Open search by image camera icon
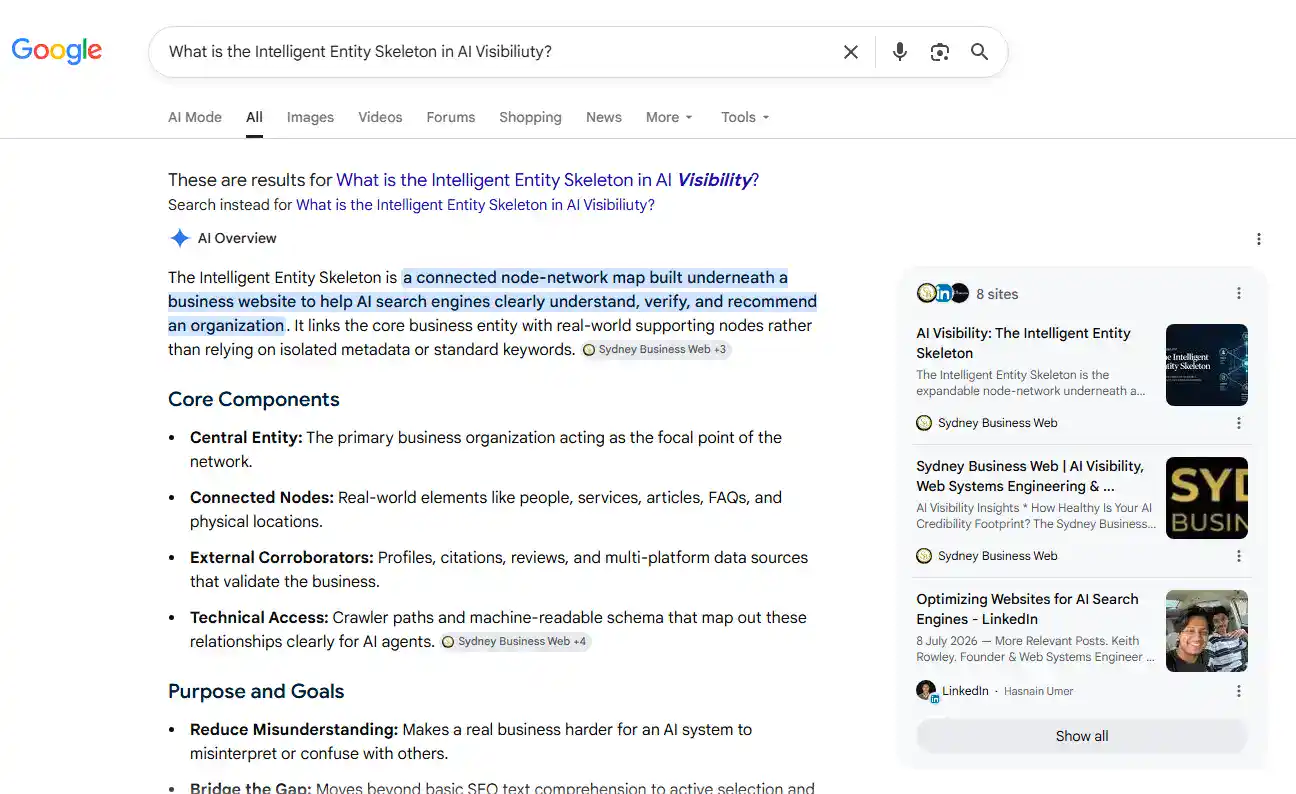Viewport: 1296px width, 794px height. pyautogui.click(x=940, y=52)
